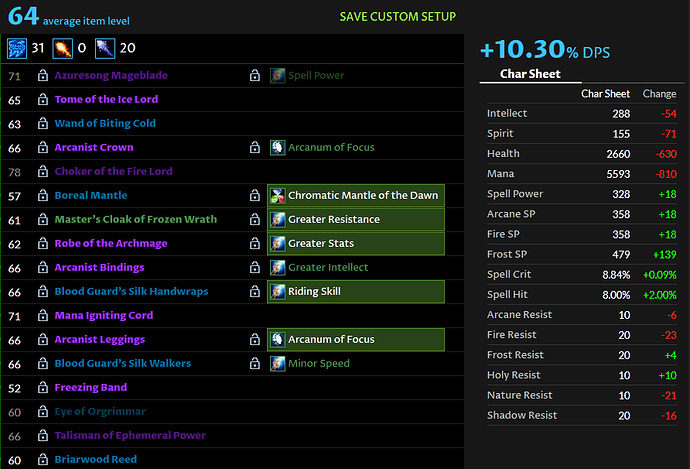Click SAVE CUSTOM SETUP
The height and width of the screenshot is (469, 690).
[398, 17]
